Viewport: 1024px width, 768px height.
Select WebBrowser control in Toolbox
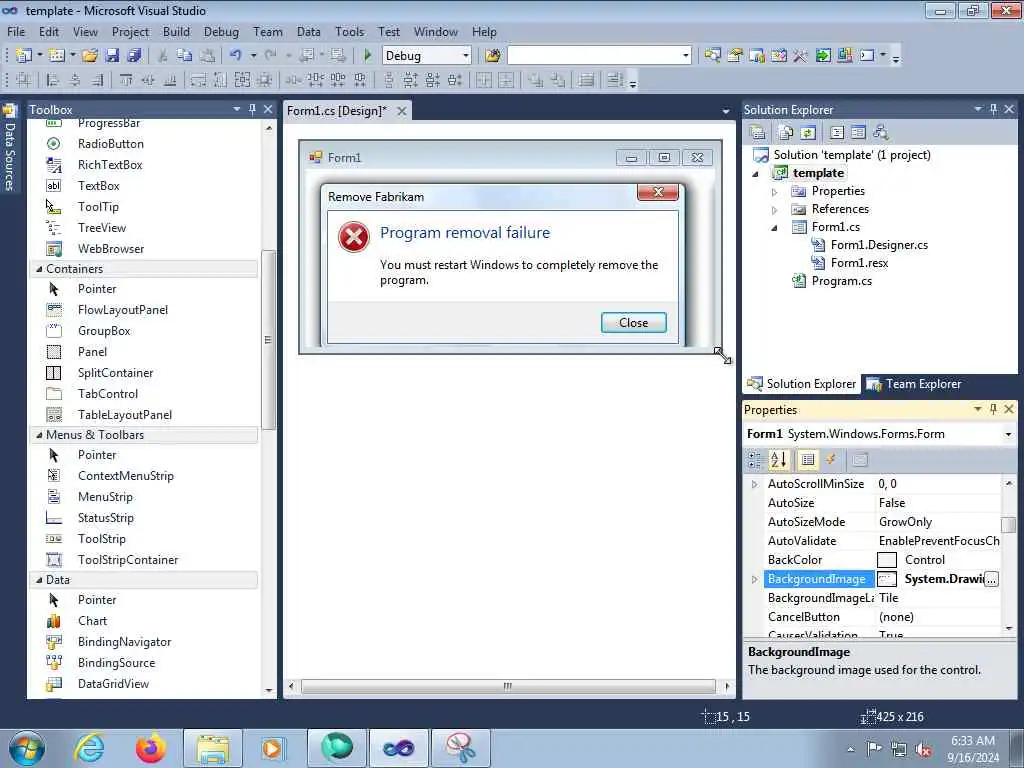pos(111,248)
